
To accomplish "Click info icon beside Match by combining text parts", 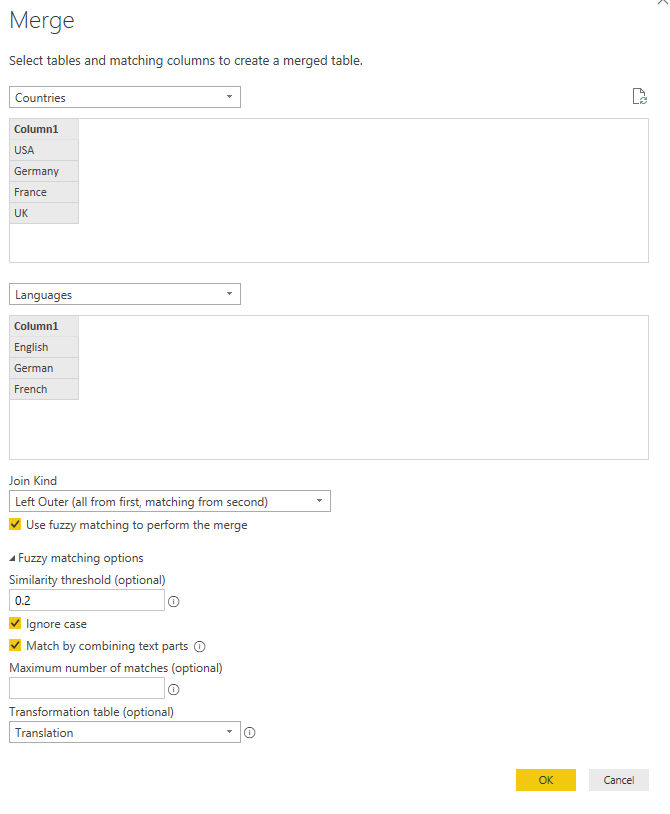I will coord(199,646).
